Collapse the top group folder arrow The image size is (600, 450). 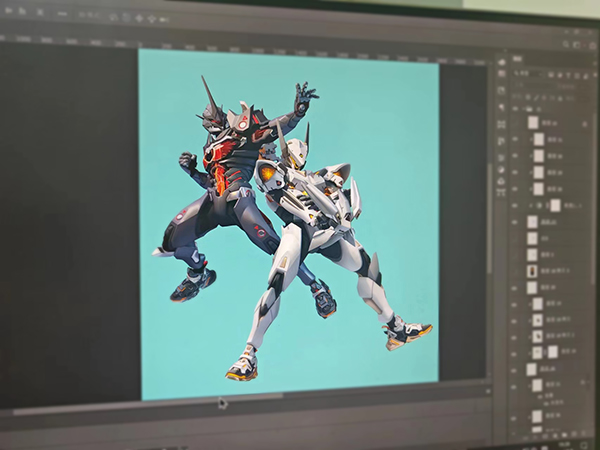[522, 109]
